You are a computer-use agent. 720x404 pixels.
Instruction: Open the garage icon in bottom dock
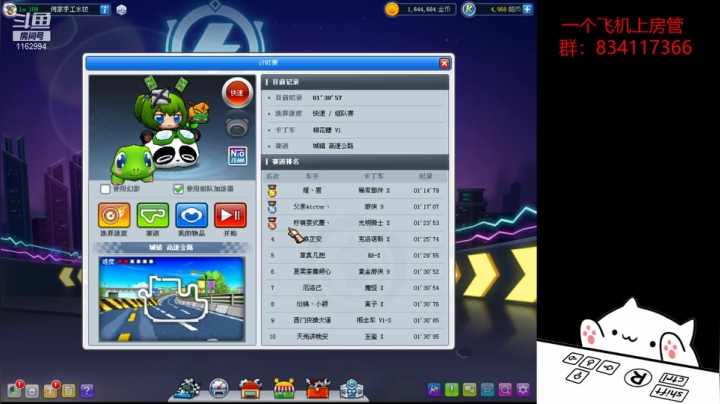coord(250,388)
